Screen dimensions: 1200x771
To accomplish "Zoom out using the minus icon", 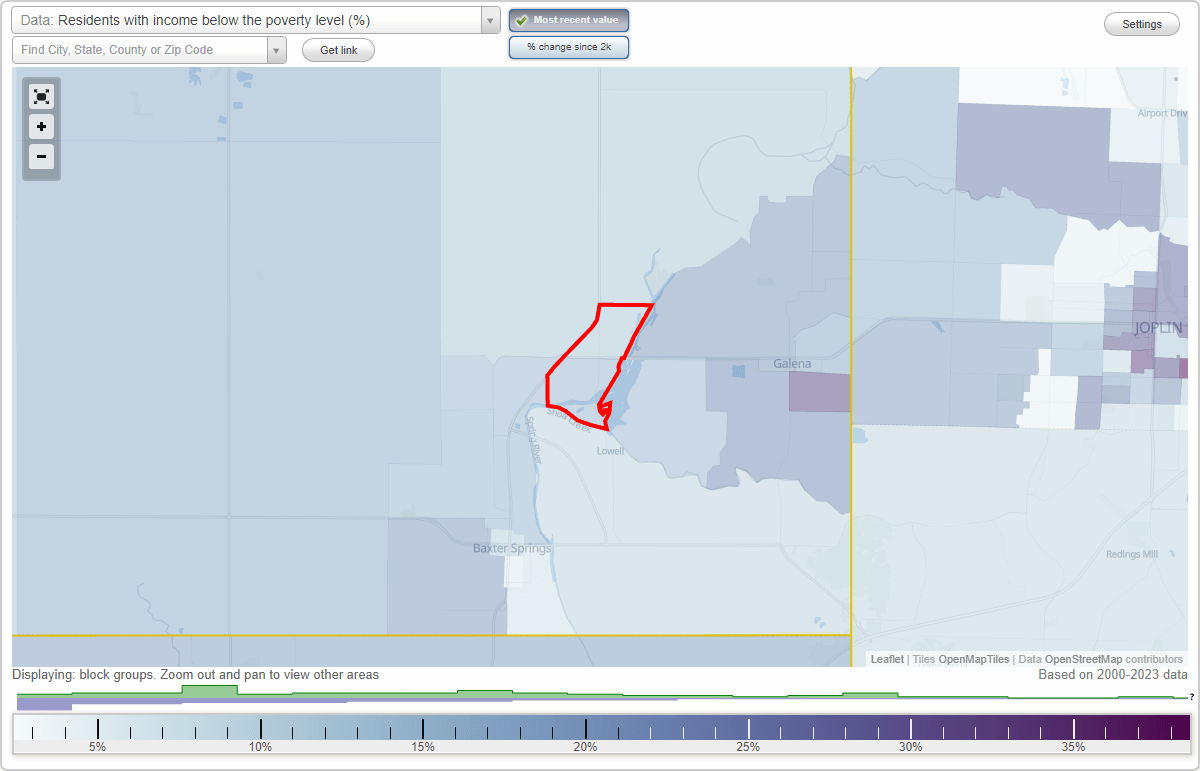I will [41, 157].
